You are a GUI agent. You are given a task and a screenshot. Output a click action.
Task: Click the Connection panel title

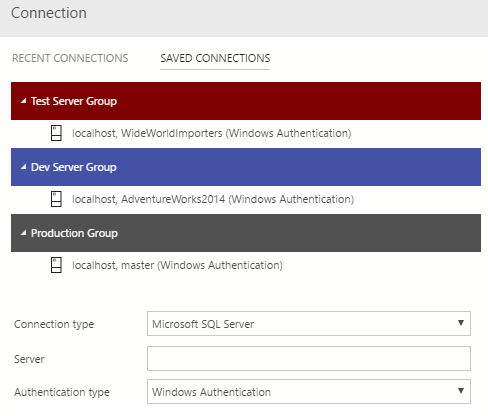pos(49,13)
